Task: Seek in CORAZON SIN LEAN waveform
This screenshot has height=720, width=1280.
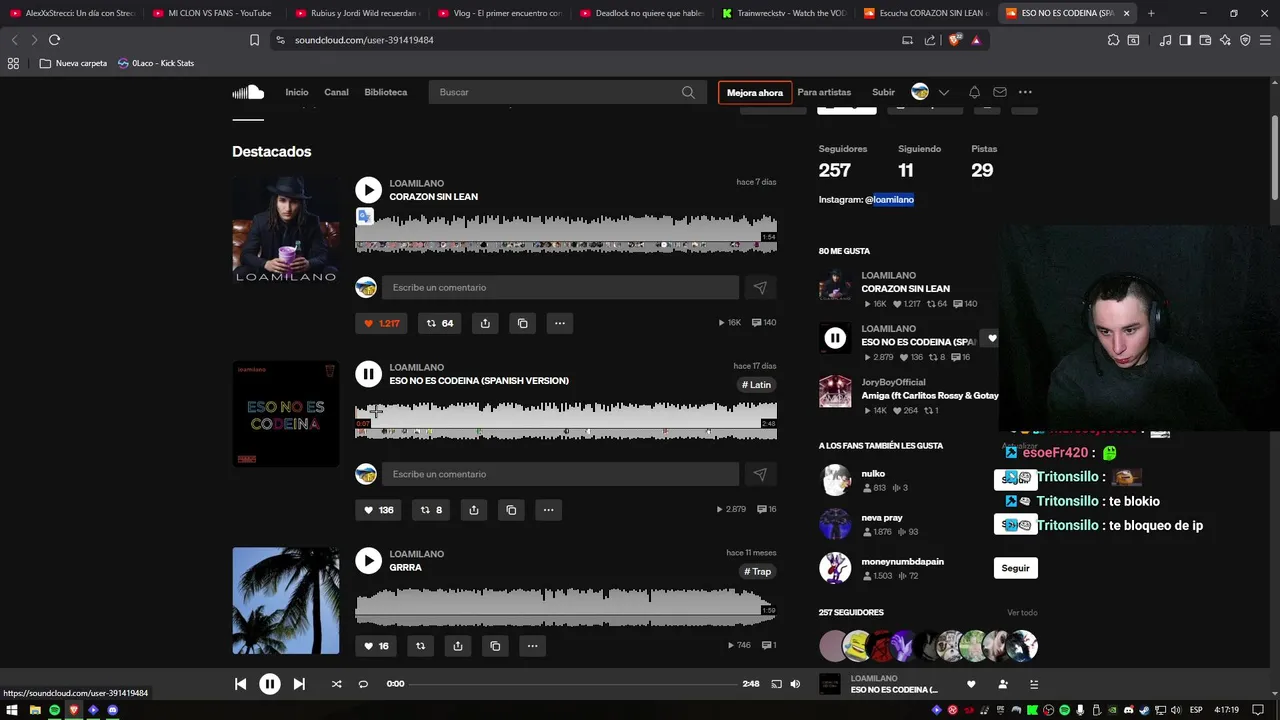Action: (566, 233)
